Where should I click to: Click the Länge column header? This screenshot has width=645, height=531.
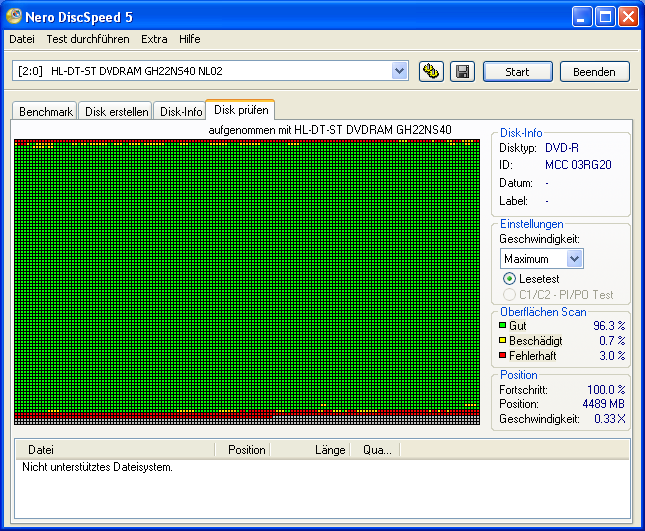click(x=310, y=450)
